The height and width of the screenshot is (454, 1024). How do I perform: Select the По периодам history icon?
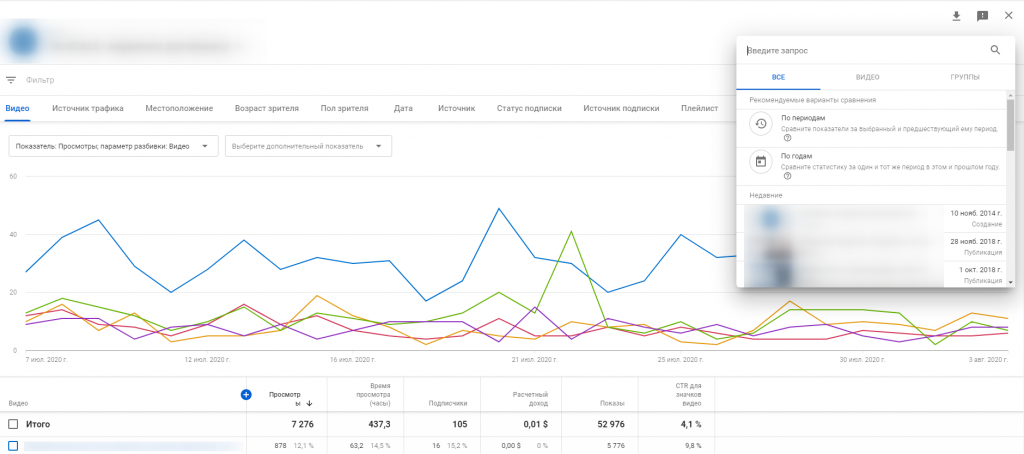tap(761, 124)
